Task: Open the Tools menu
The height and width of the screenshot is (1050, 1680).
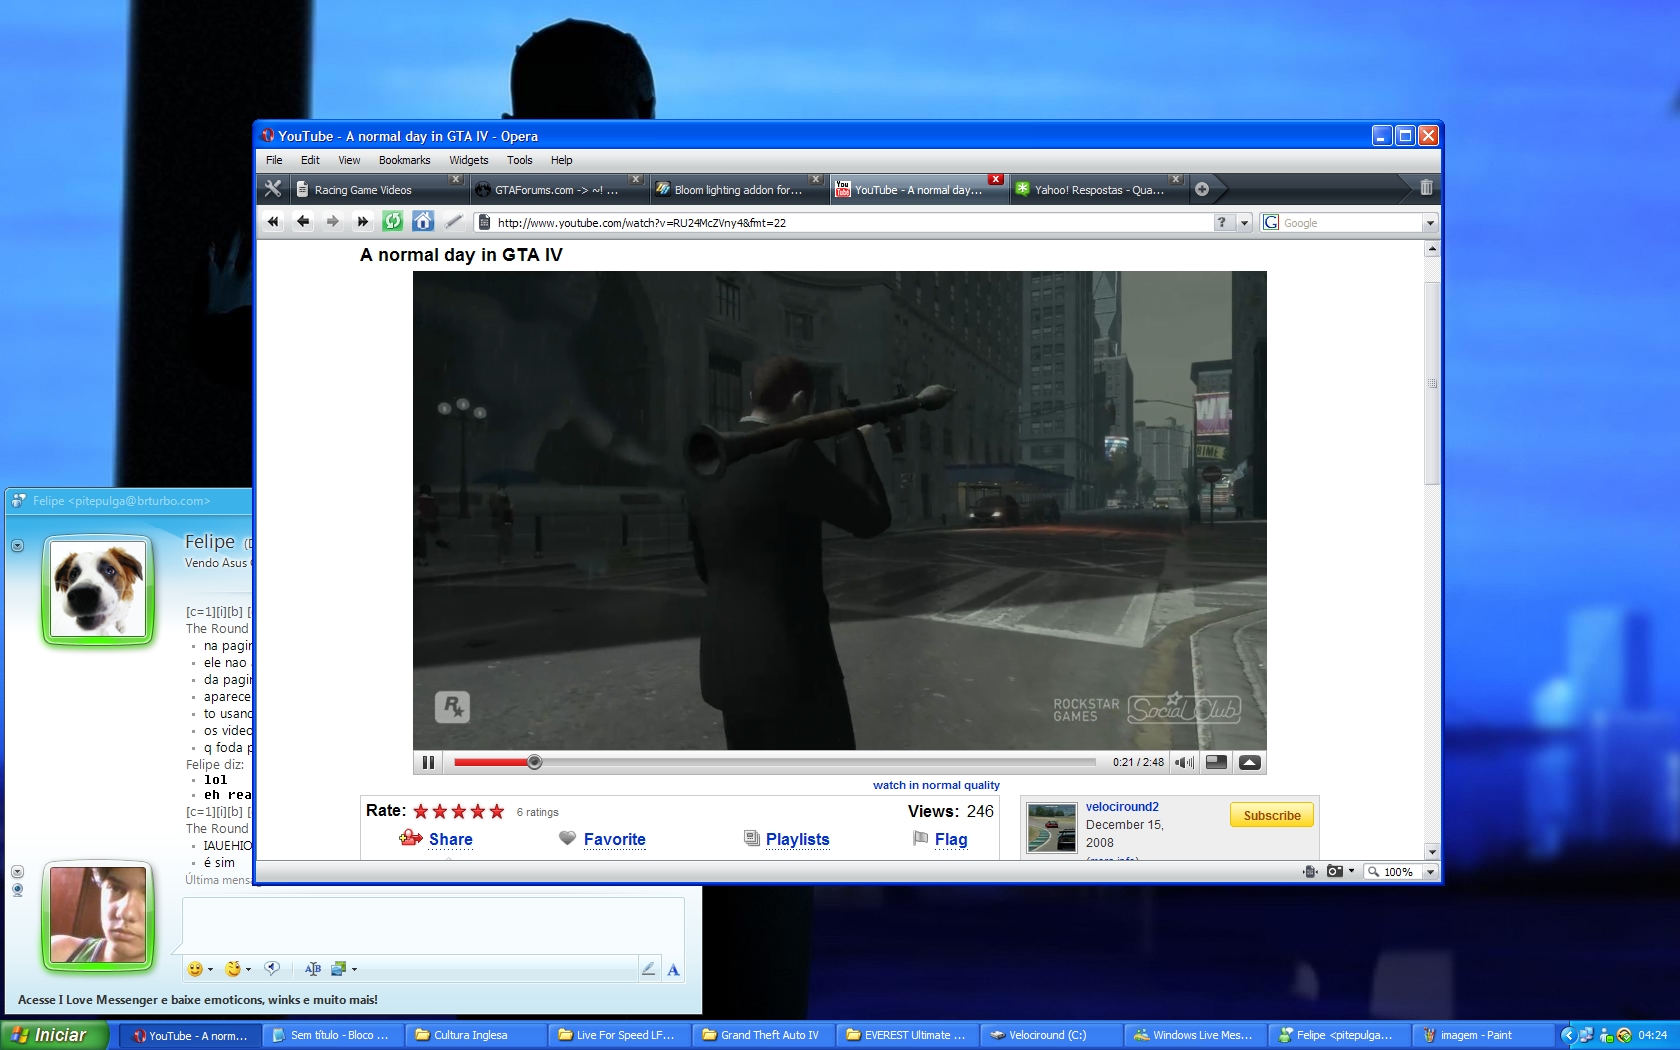Action: (x=519, y=160)
